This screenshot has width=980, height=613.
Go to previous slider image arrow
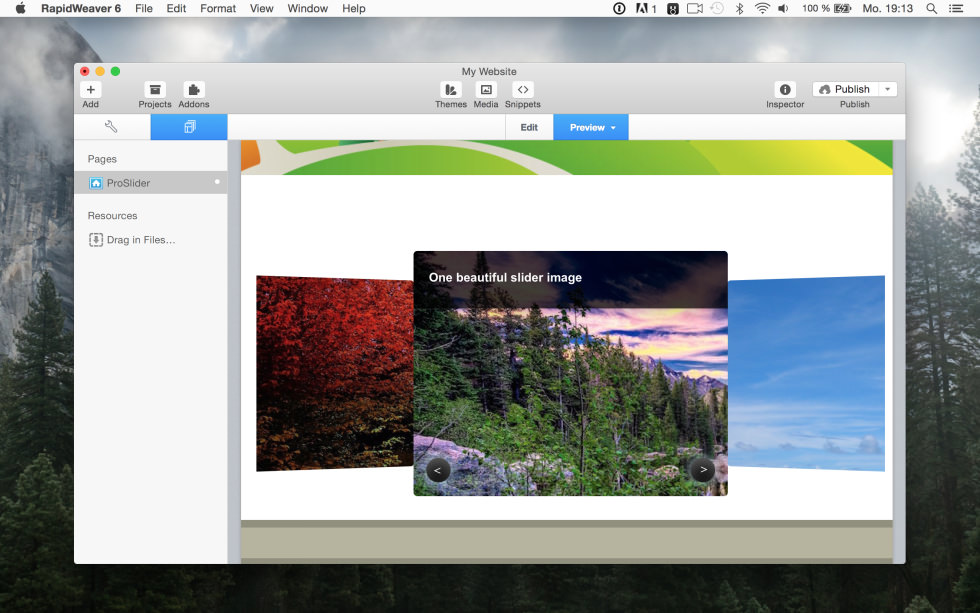coord(438,470)
